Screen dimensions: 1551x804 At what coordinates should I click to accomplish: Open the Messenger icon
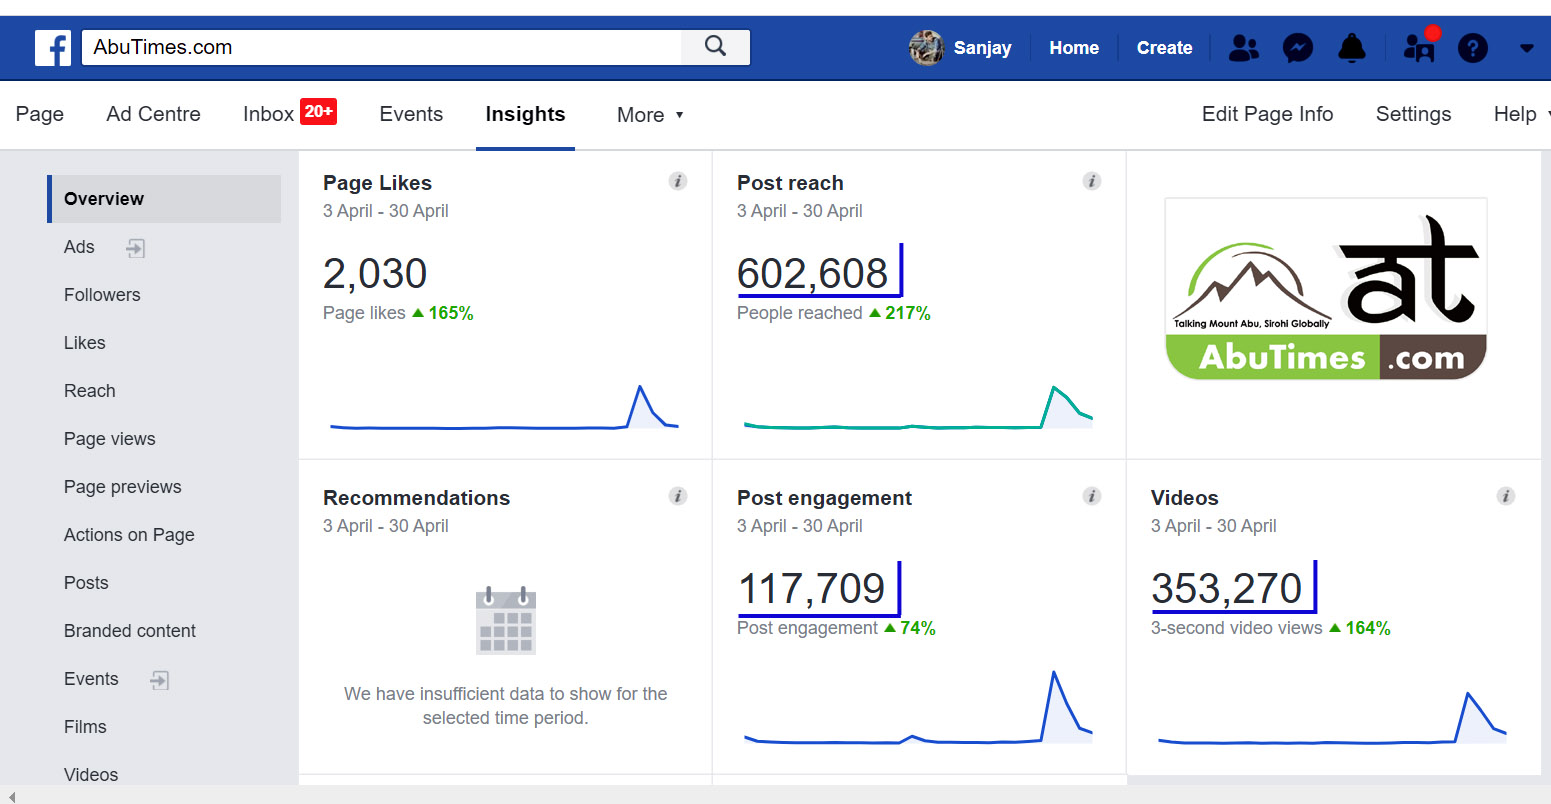tap(1298, 48)
